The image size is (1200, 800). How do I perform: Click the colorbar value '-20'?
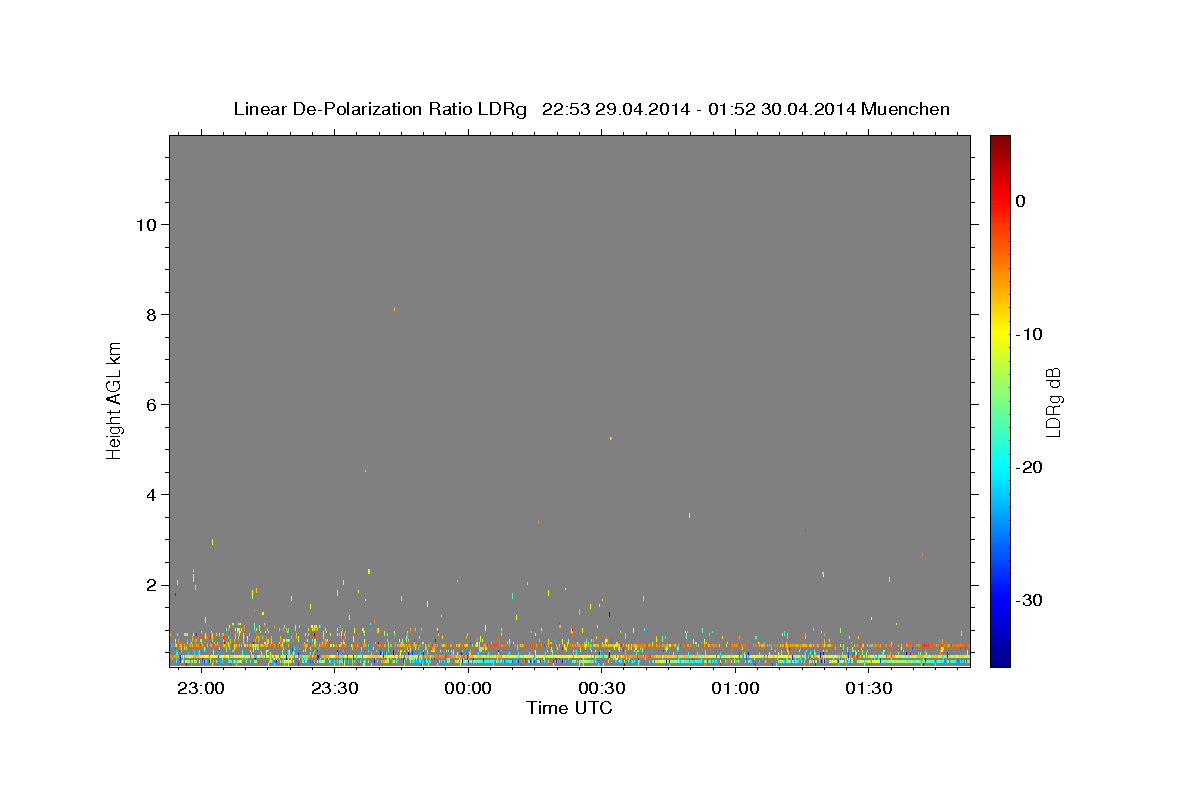point(1030,467)
